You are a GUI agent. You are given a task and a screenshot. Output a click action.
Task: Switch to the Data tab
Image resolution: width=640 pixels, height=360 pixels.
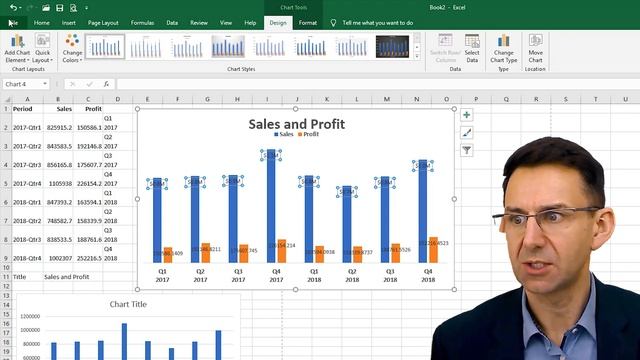[x=172, y=23]
